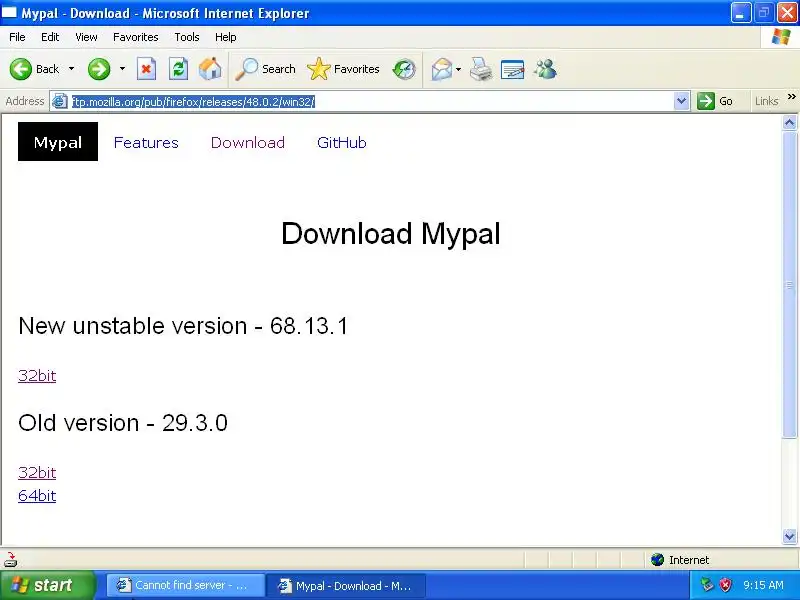Open the Windows start button
The height and width of the screenshot is (600, 800).
47,585
